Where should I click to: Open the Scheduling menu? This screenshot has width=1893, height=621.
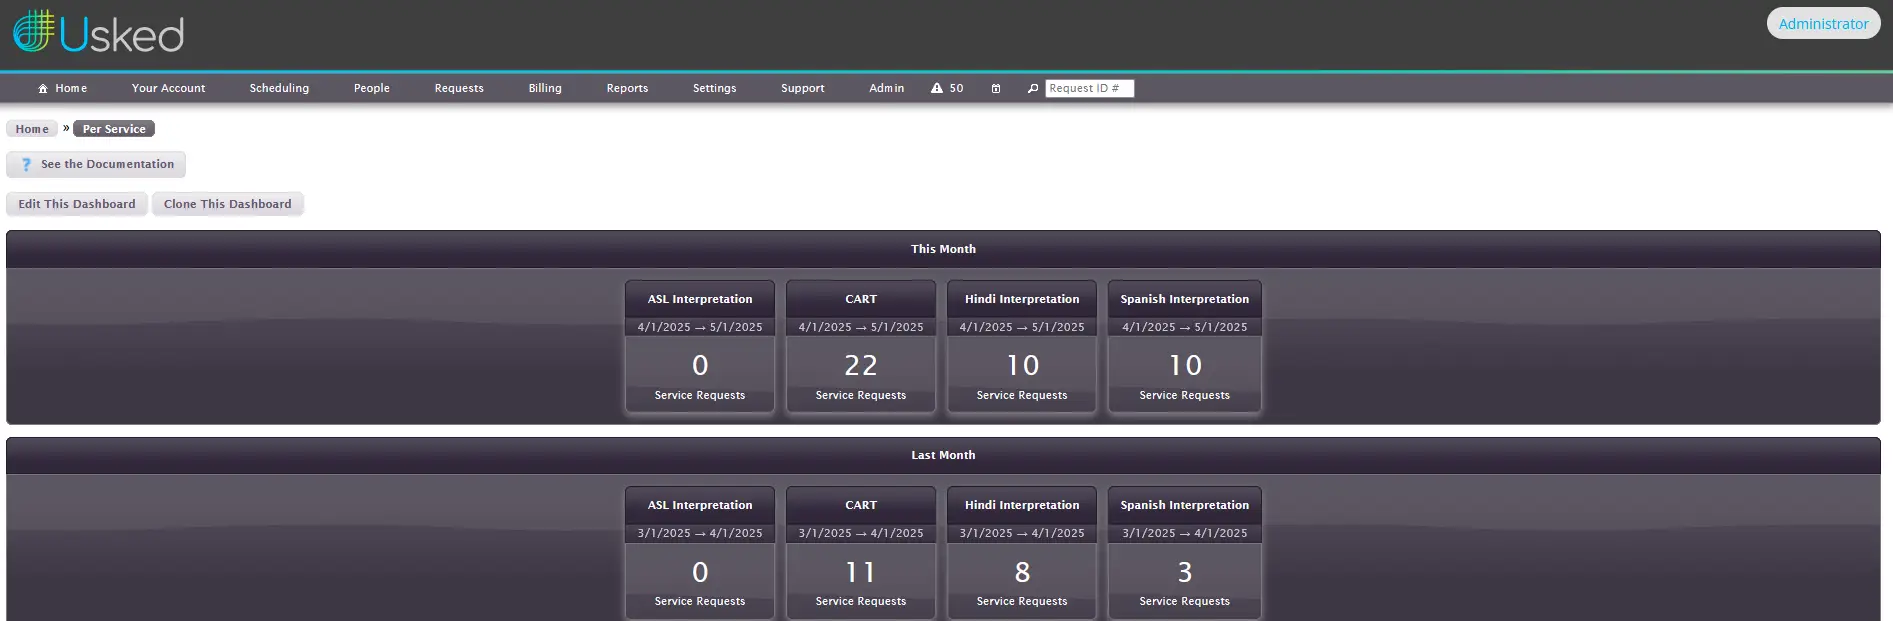pyautogui.click(x=279, y=89)
